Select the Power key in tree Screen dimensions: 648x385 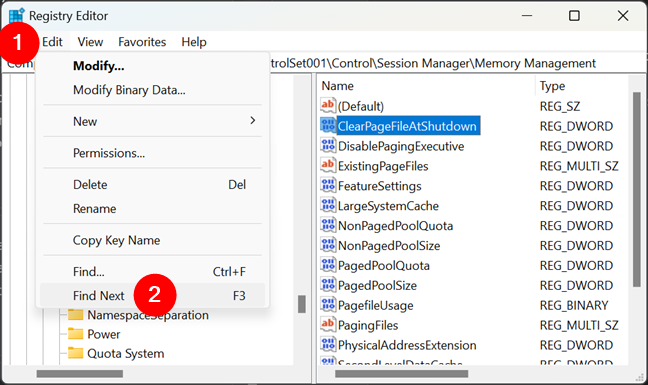pyautogui.click(x=104, y=334)
